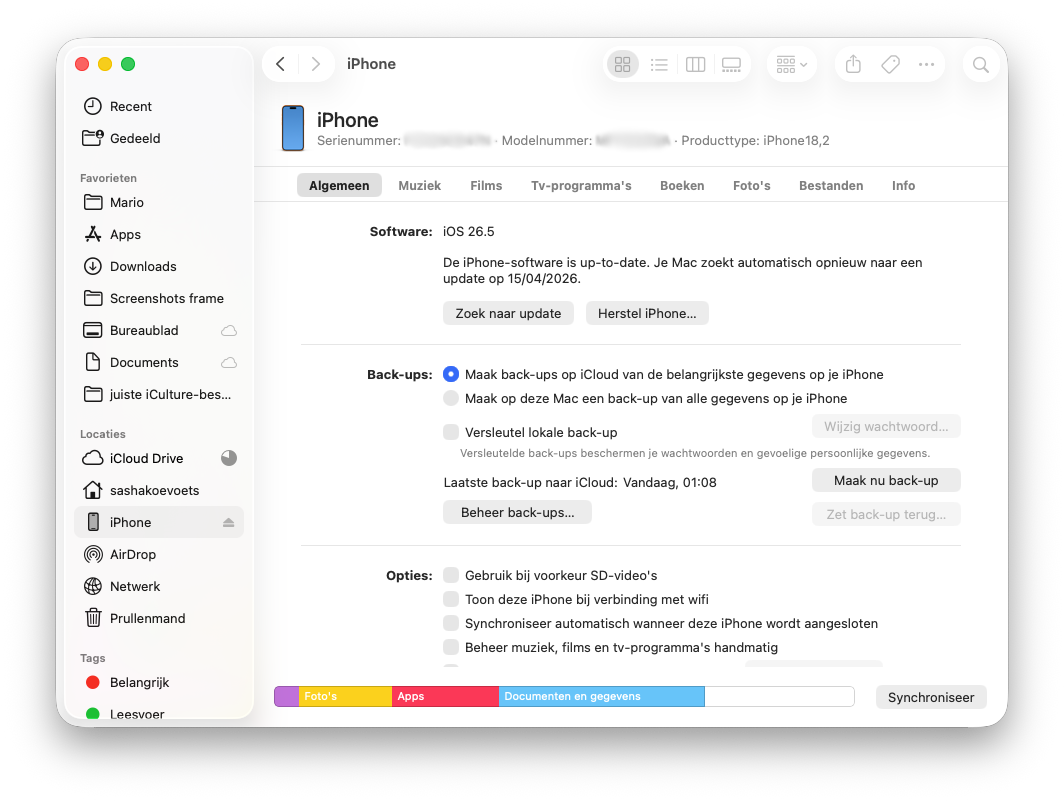Enable Versleutel lokale back-up checkbox
Viewport: 1064px width, 801px height.
tap(451, 433)
